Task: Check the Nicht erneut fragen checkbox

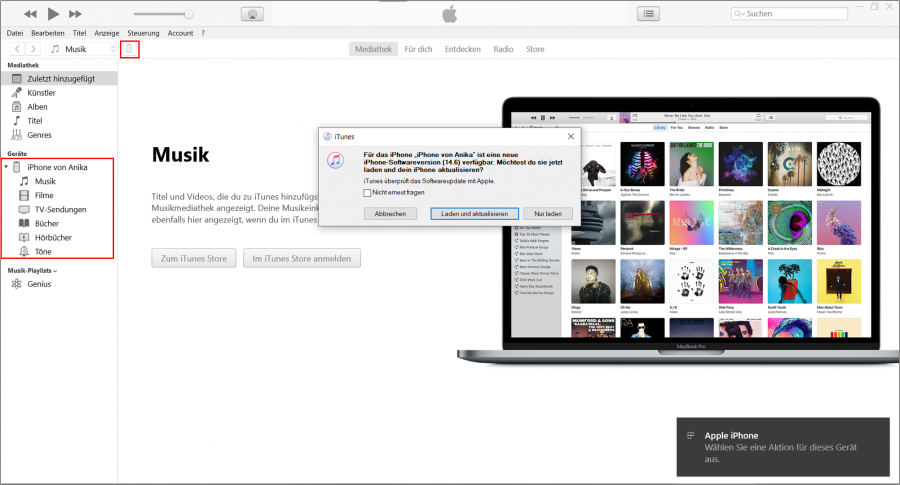Action: tap(367, 193)
